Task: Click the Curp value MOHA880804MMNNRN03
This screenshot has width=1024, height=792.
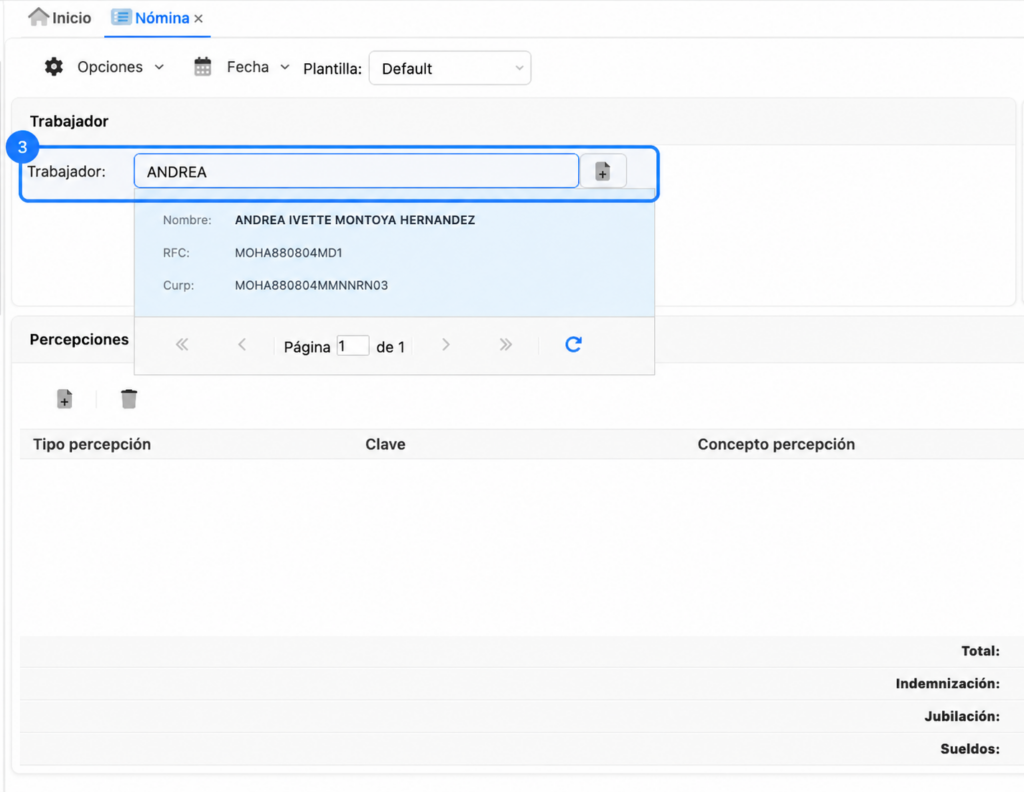Action: (x=312, y=285)
